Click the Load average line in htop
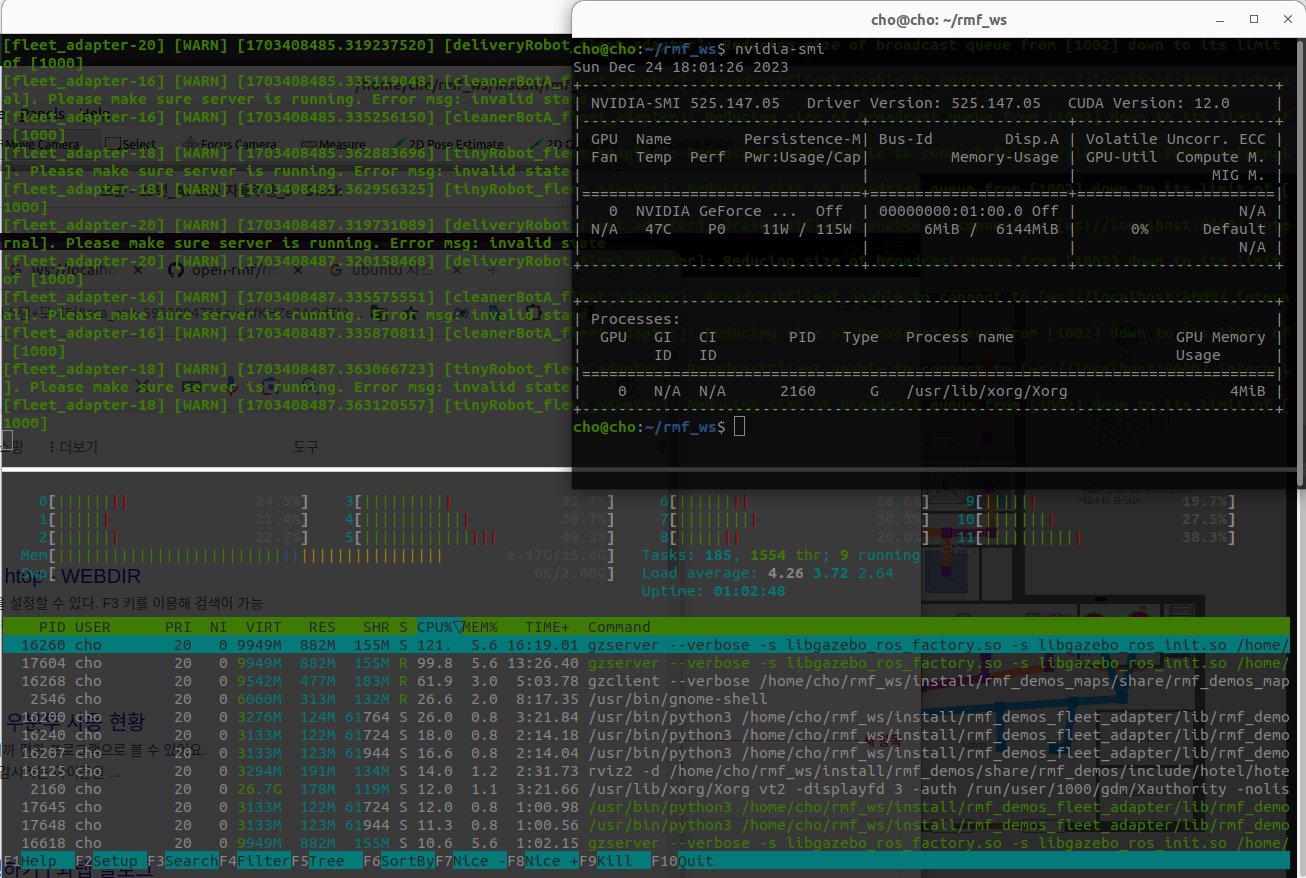The width and height of the screenshot is (1306, 878). tap(767, 573)
